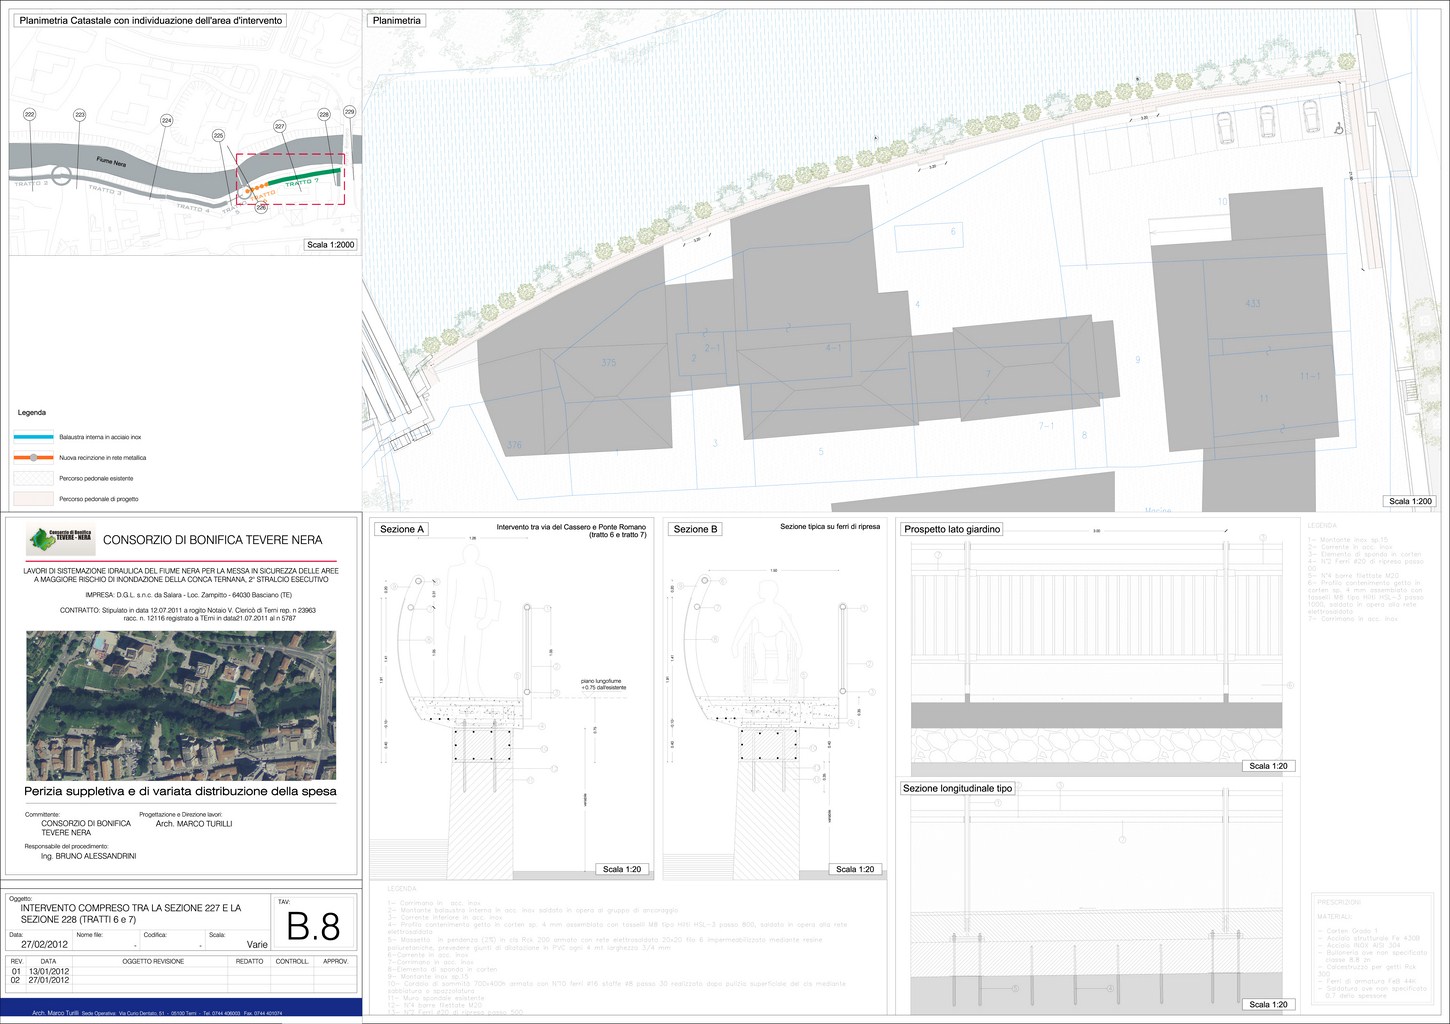Viewport: 1450px width, 1024px height.
Task: Select section marker circle 223
Action: 80,115
